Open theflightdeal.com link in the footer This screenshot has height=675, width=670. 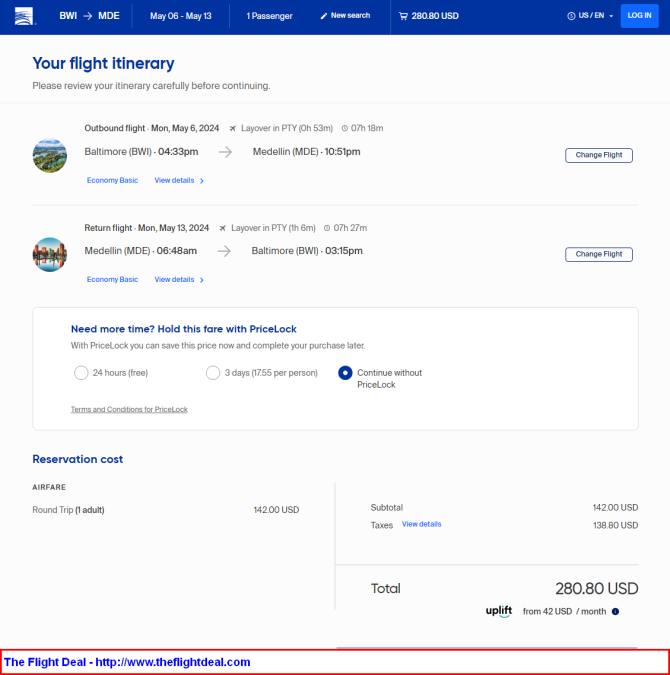tap(173, 662)
